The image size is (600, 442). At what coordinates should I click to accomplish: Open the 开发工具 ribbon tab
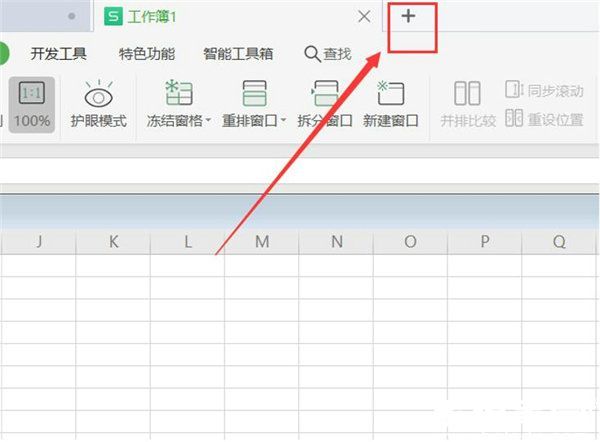pyautogui.click(x=59, y=54)
